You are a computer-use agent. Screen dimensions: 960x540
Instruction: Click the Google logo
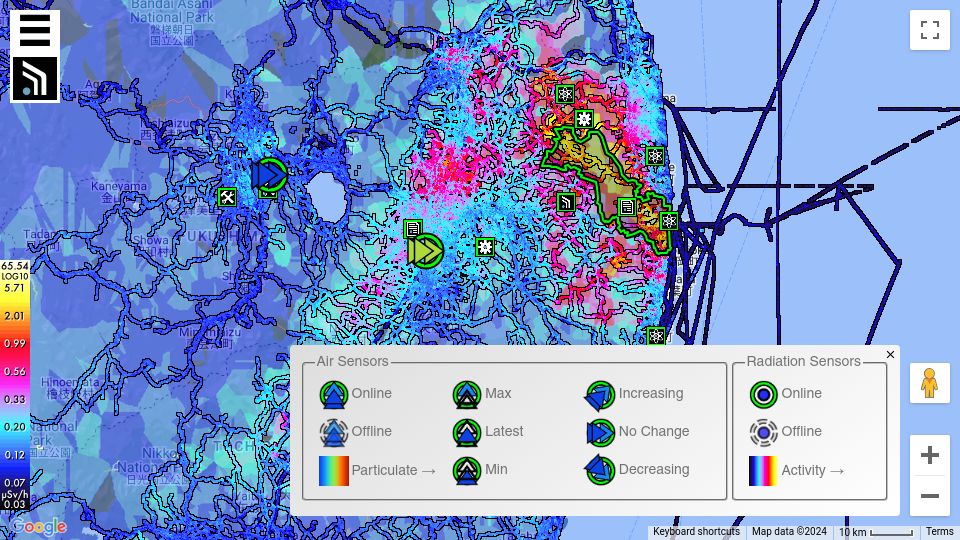pos(39,526)
